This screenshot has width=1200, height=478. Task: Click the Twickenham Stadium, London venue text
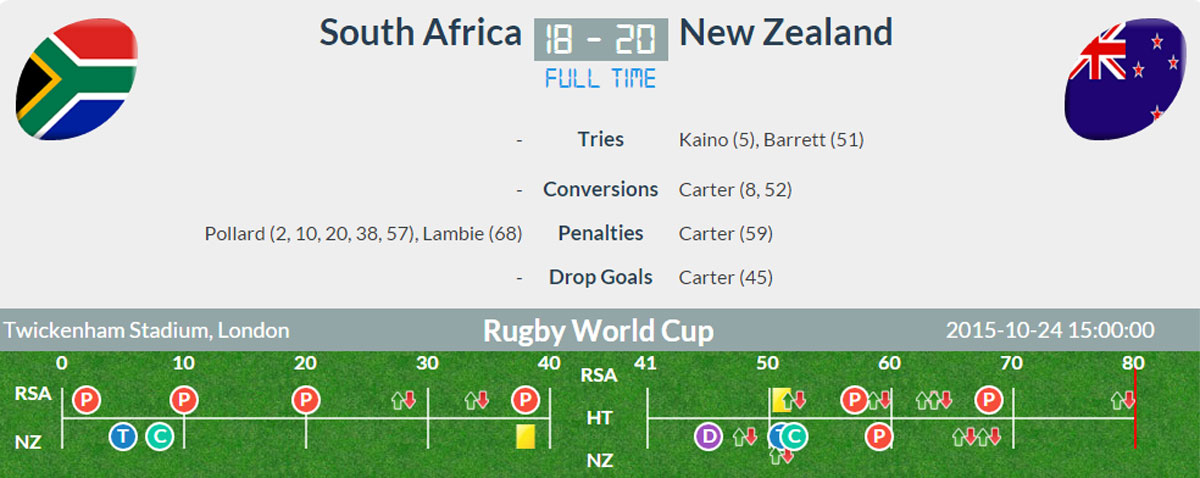pyautogui.click(x=147, y=330)
